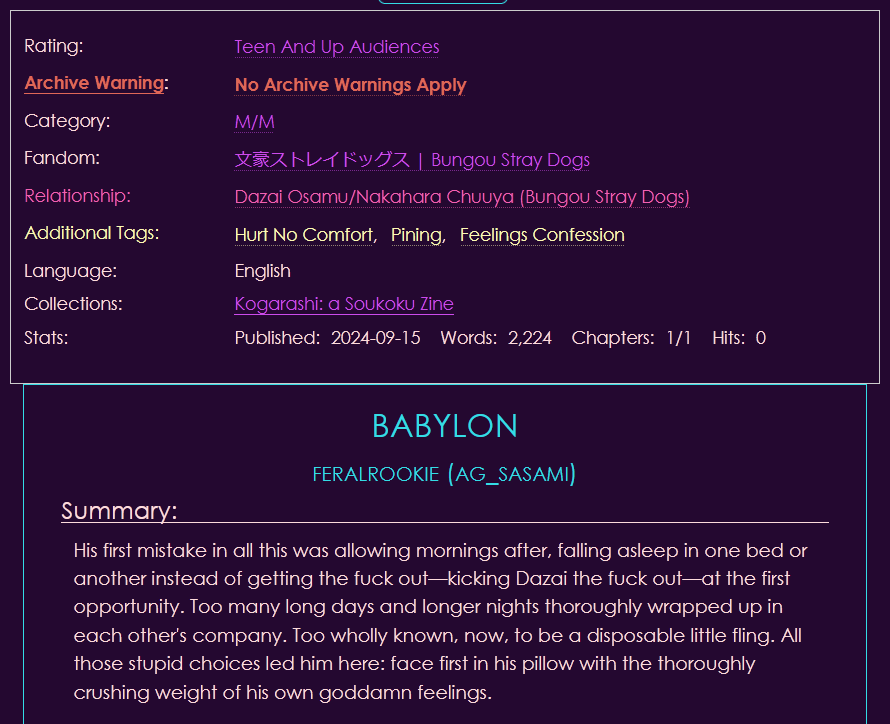
Task: Click the Chapters value 1/1
Action: pyautogui.click(x=679, y=338)
